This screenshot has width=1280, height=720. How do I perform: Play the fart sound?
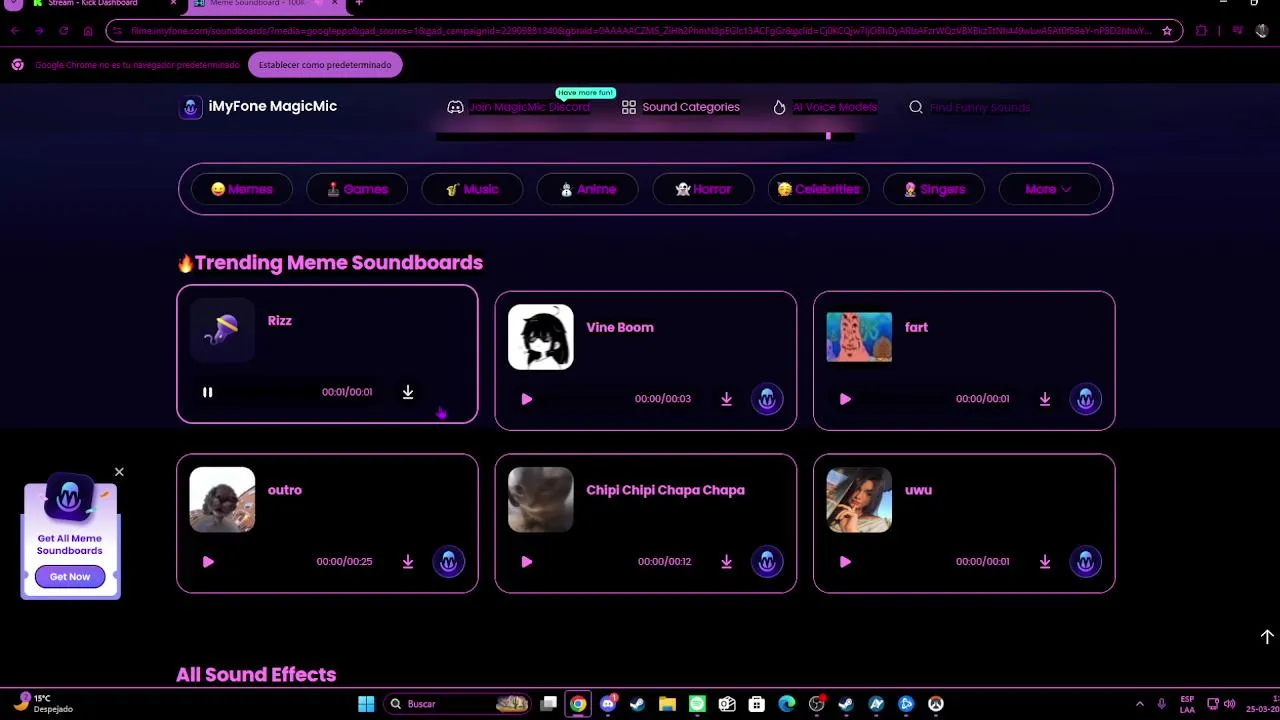click(x=845, y=399)
